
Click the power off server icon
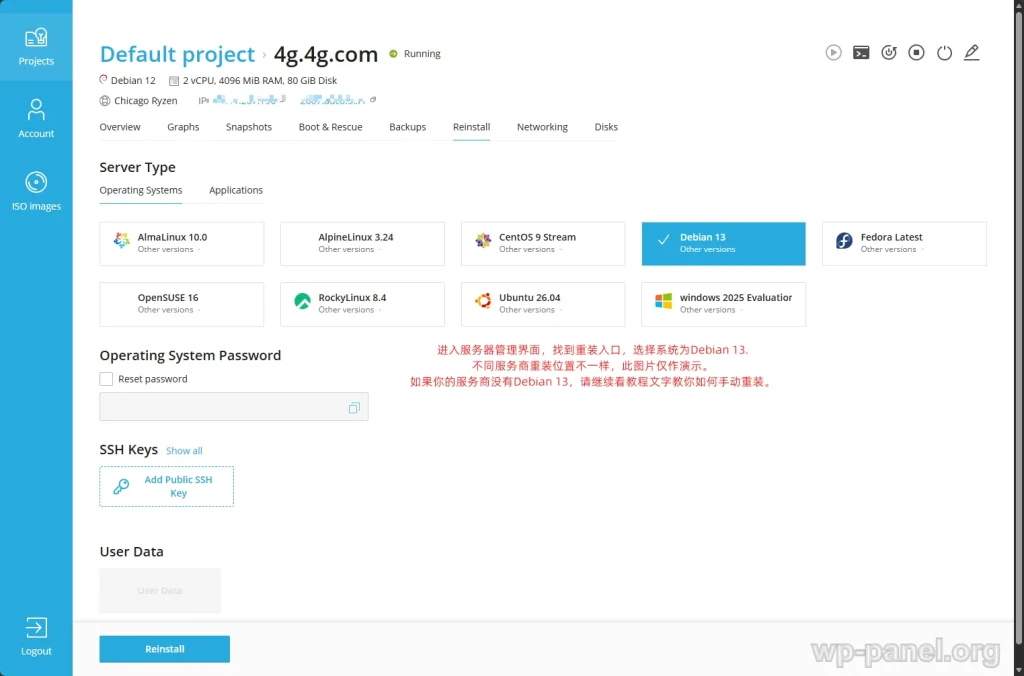pos(944,52)
